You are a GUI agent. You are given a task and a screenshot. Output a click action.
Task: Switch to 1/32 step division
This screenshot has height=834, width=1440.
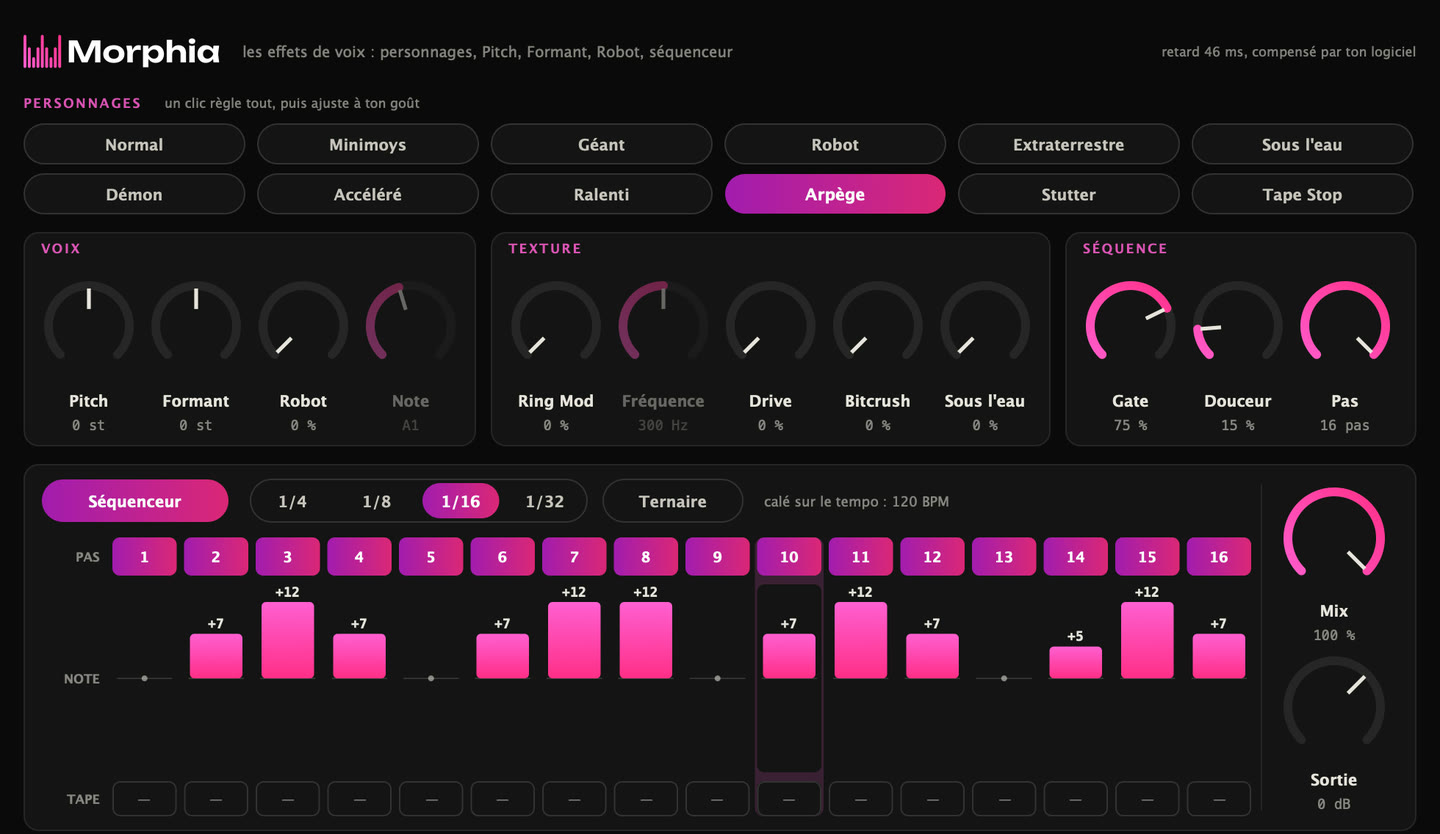(545, 501)
